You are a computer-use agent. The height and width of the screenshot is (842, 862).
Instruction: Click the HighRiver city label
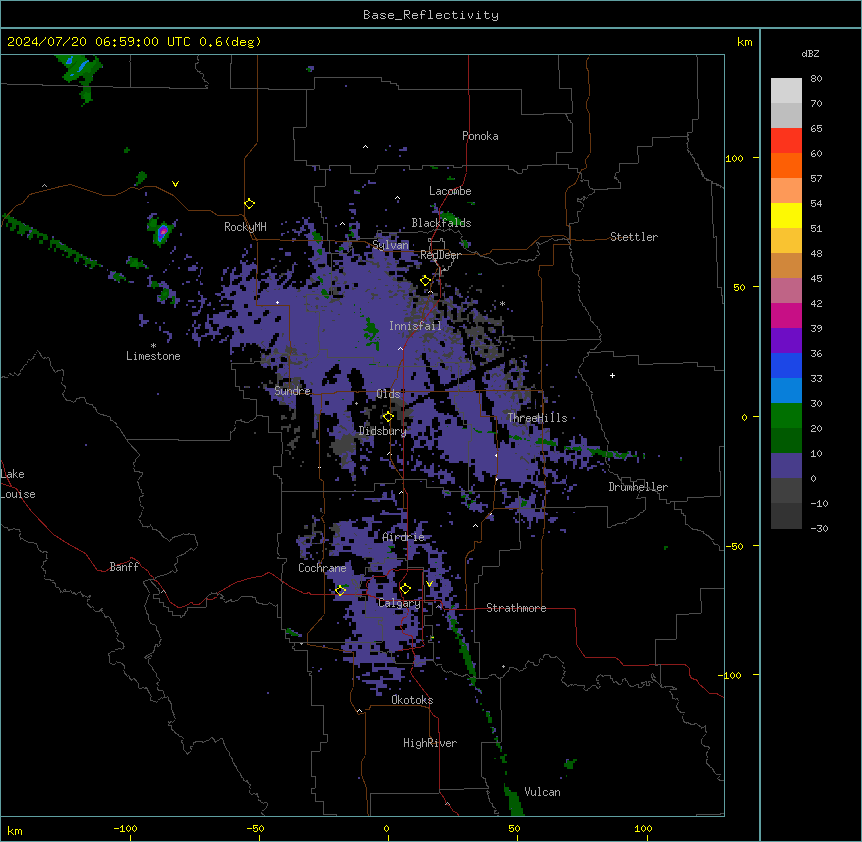(x=430, y=743)
